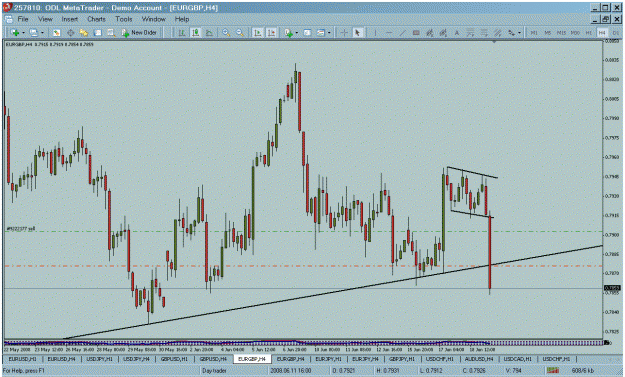
Task: Switch to the EURJPY,H1 chart tab
Action: (x=329, y=359)
